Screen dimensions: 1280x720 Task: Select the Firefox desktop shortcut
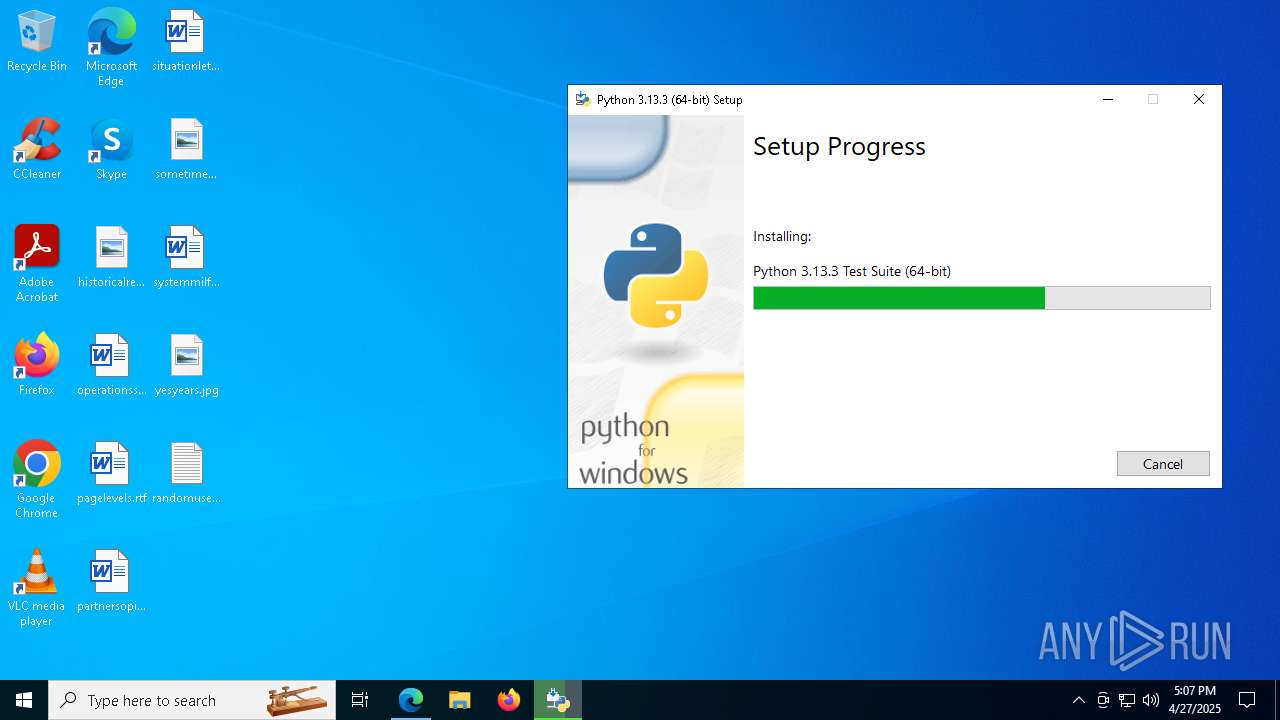click(37, 365)
